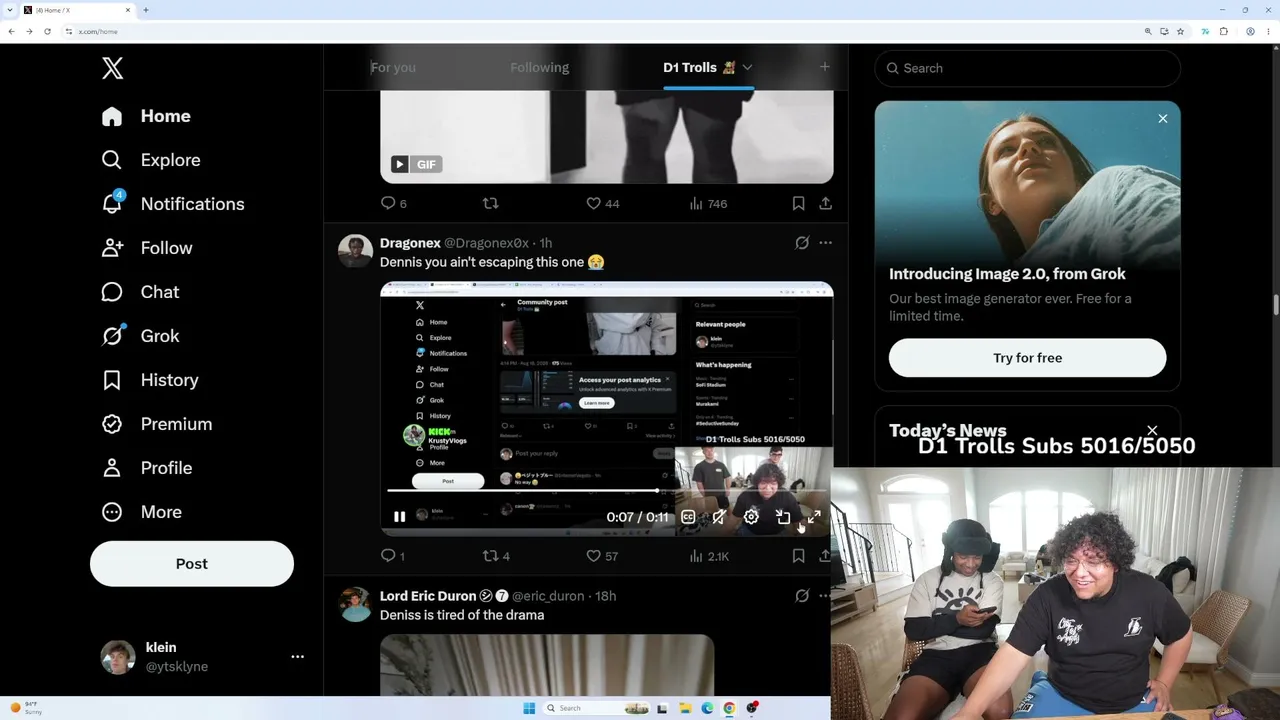Open History in the left sidebar
Image resolution: width=1280 pixels, height=720 pixels.
(x=150, y=380)
